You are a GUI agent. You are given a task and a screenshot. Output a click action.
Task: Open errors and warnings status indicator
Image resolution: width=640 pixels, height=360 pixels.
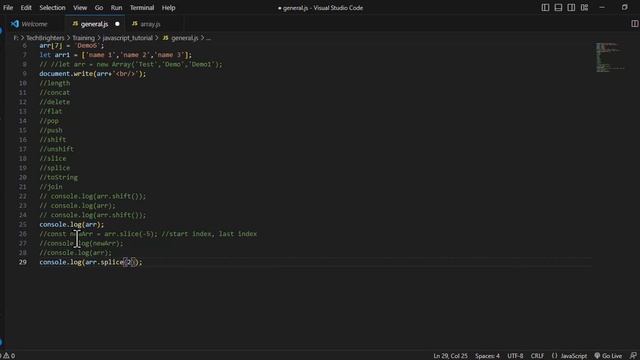8,356
